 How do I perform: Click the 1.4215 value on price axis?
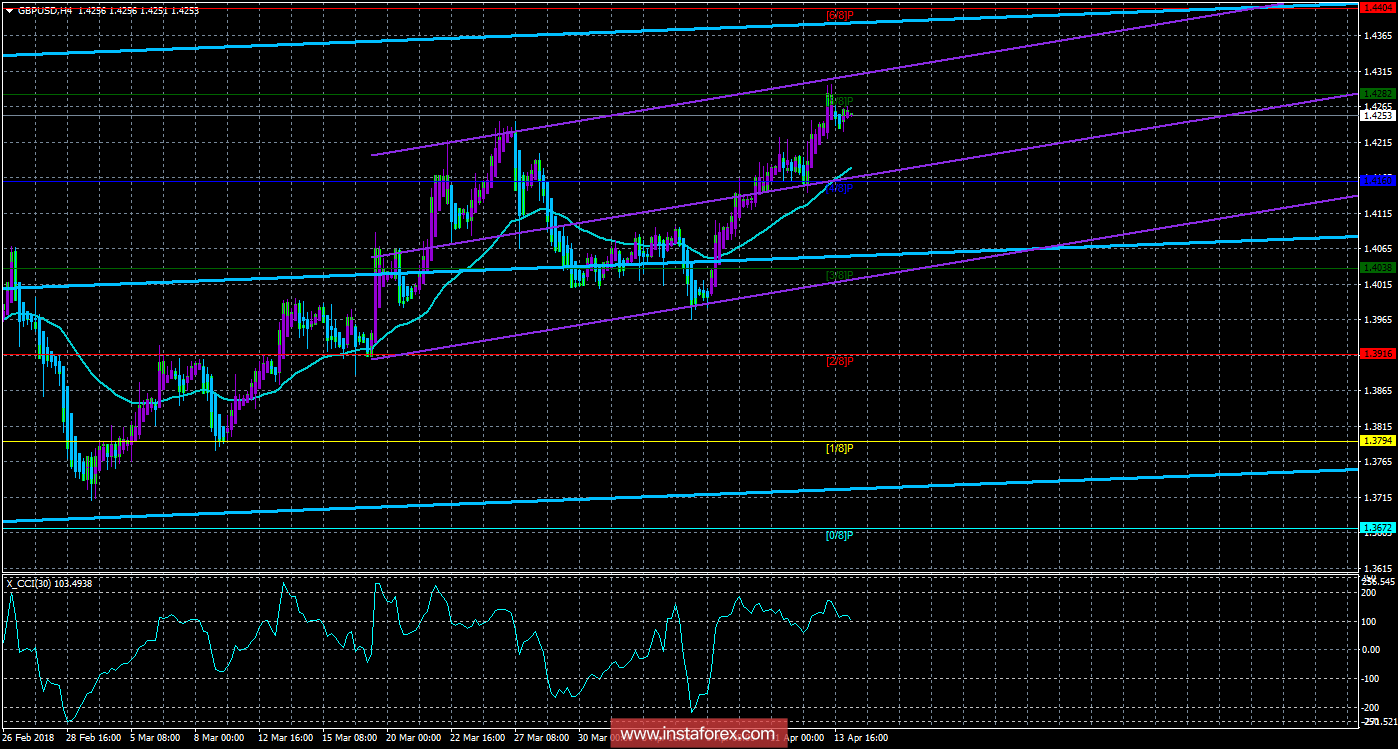click(x=1377, y=143)
